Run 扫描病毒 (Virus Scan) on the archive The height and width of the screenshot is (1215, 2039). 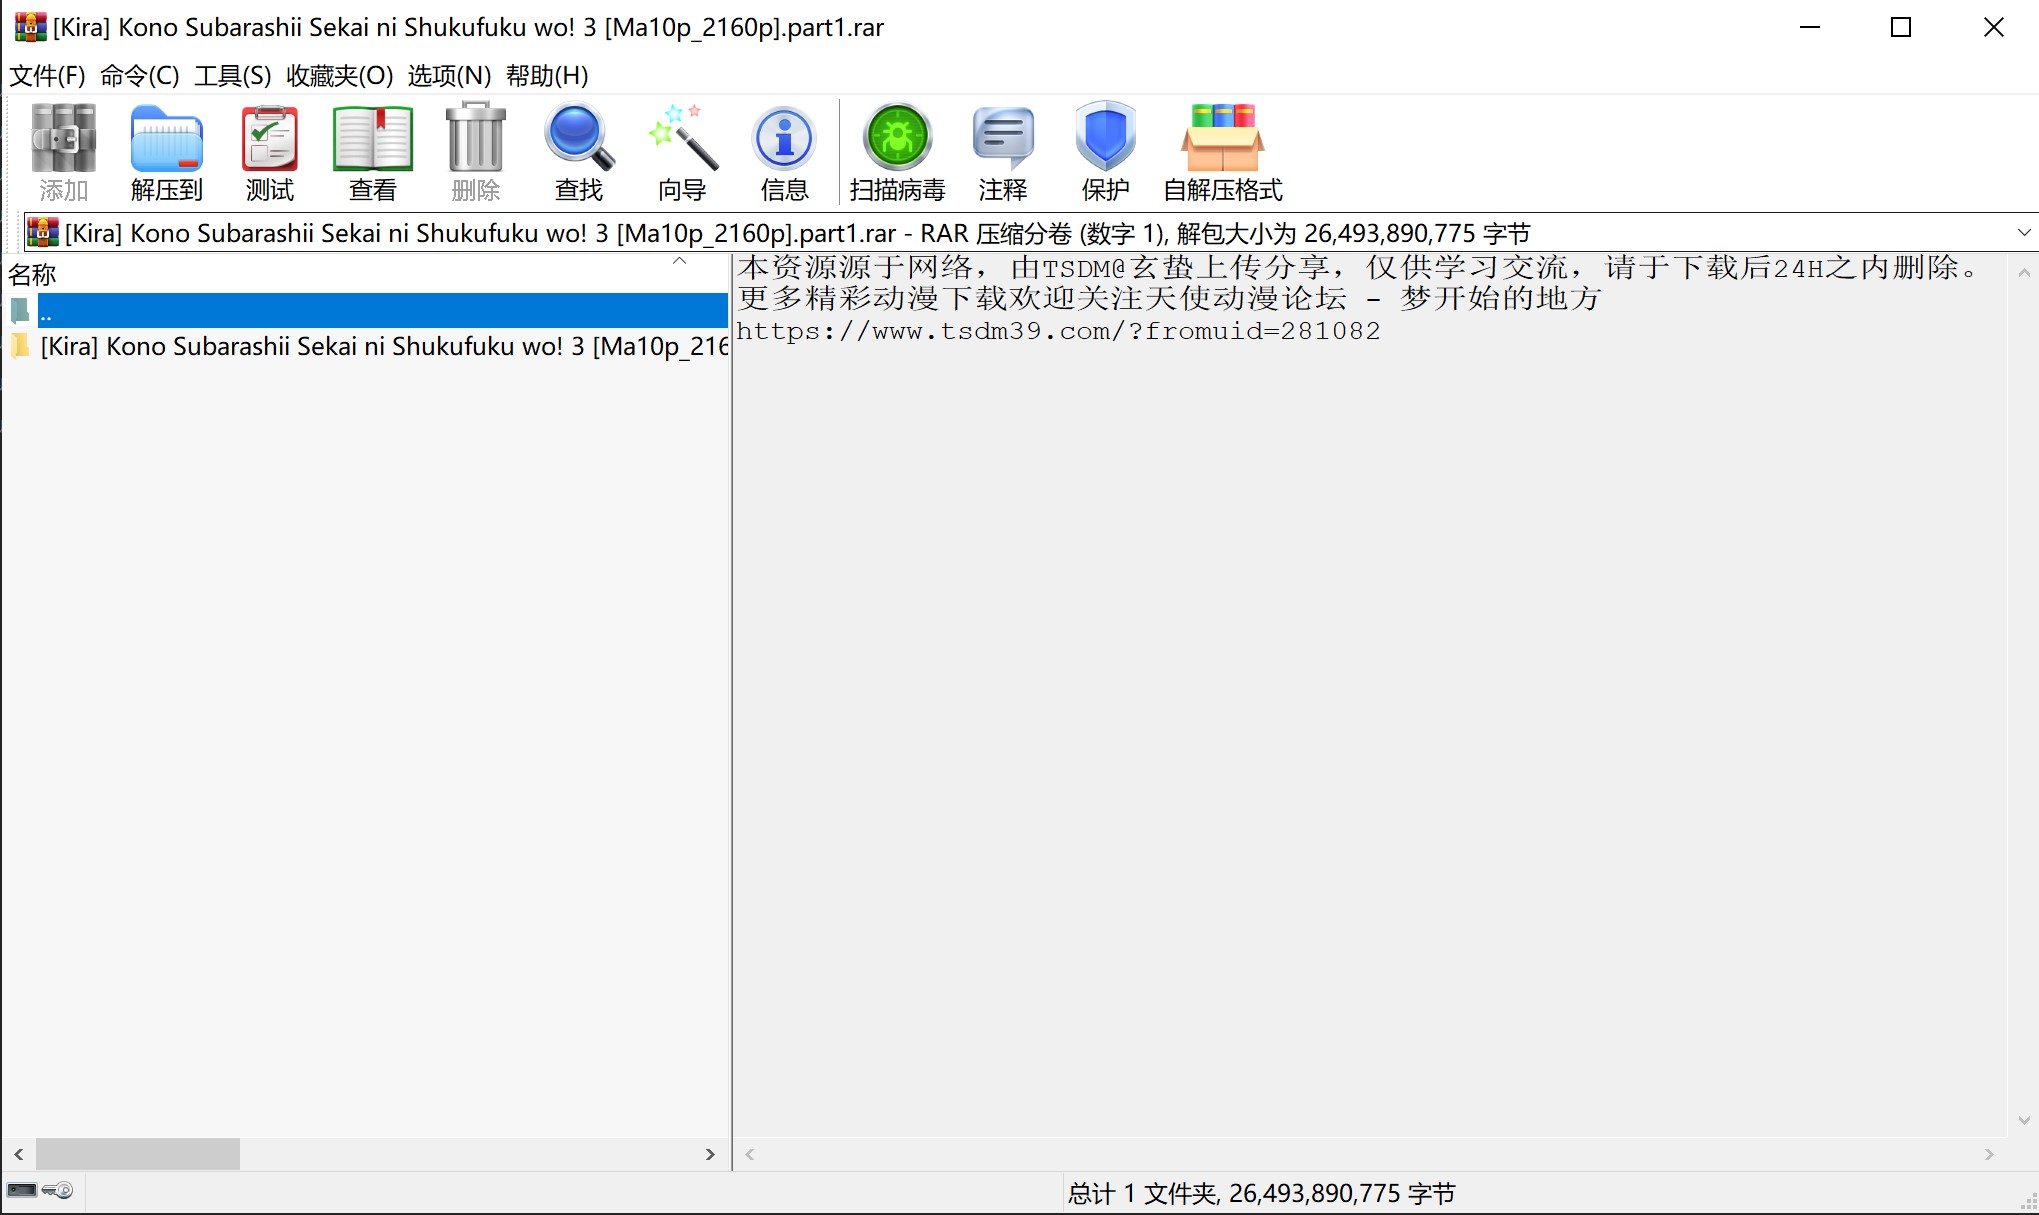pyautogui.click(x=896, y=152)
